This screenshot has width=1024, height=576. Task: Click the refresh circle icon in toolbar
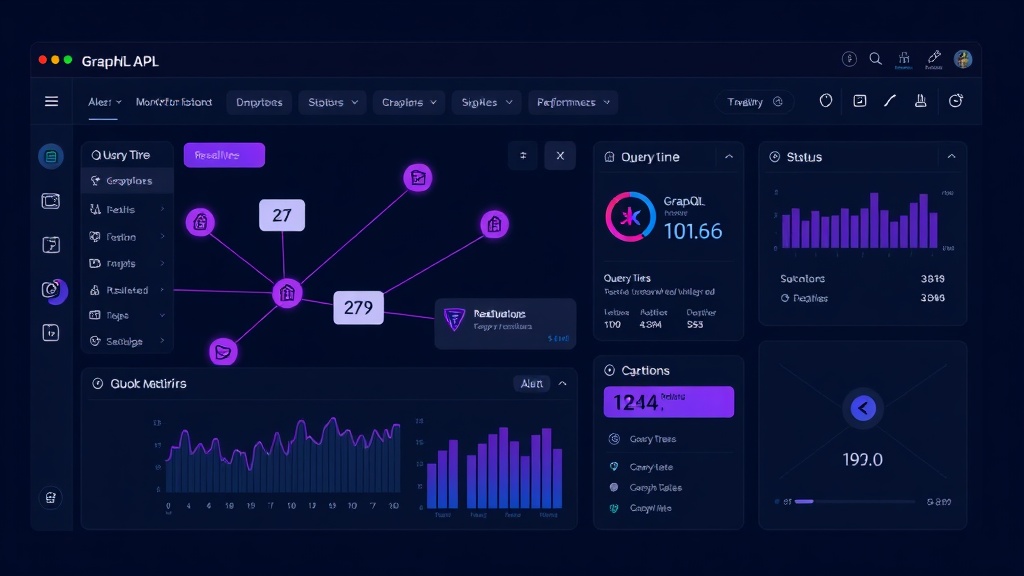tap(955, 101)
